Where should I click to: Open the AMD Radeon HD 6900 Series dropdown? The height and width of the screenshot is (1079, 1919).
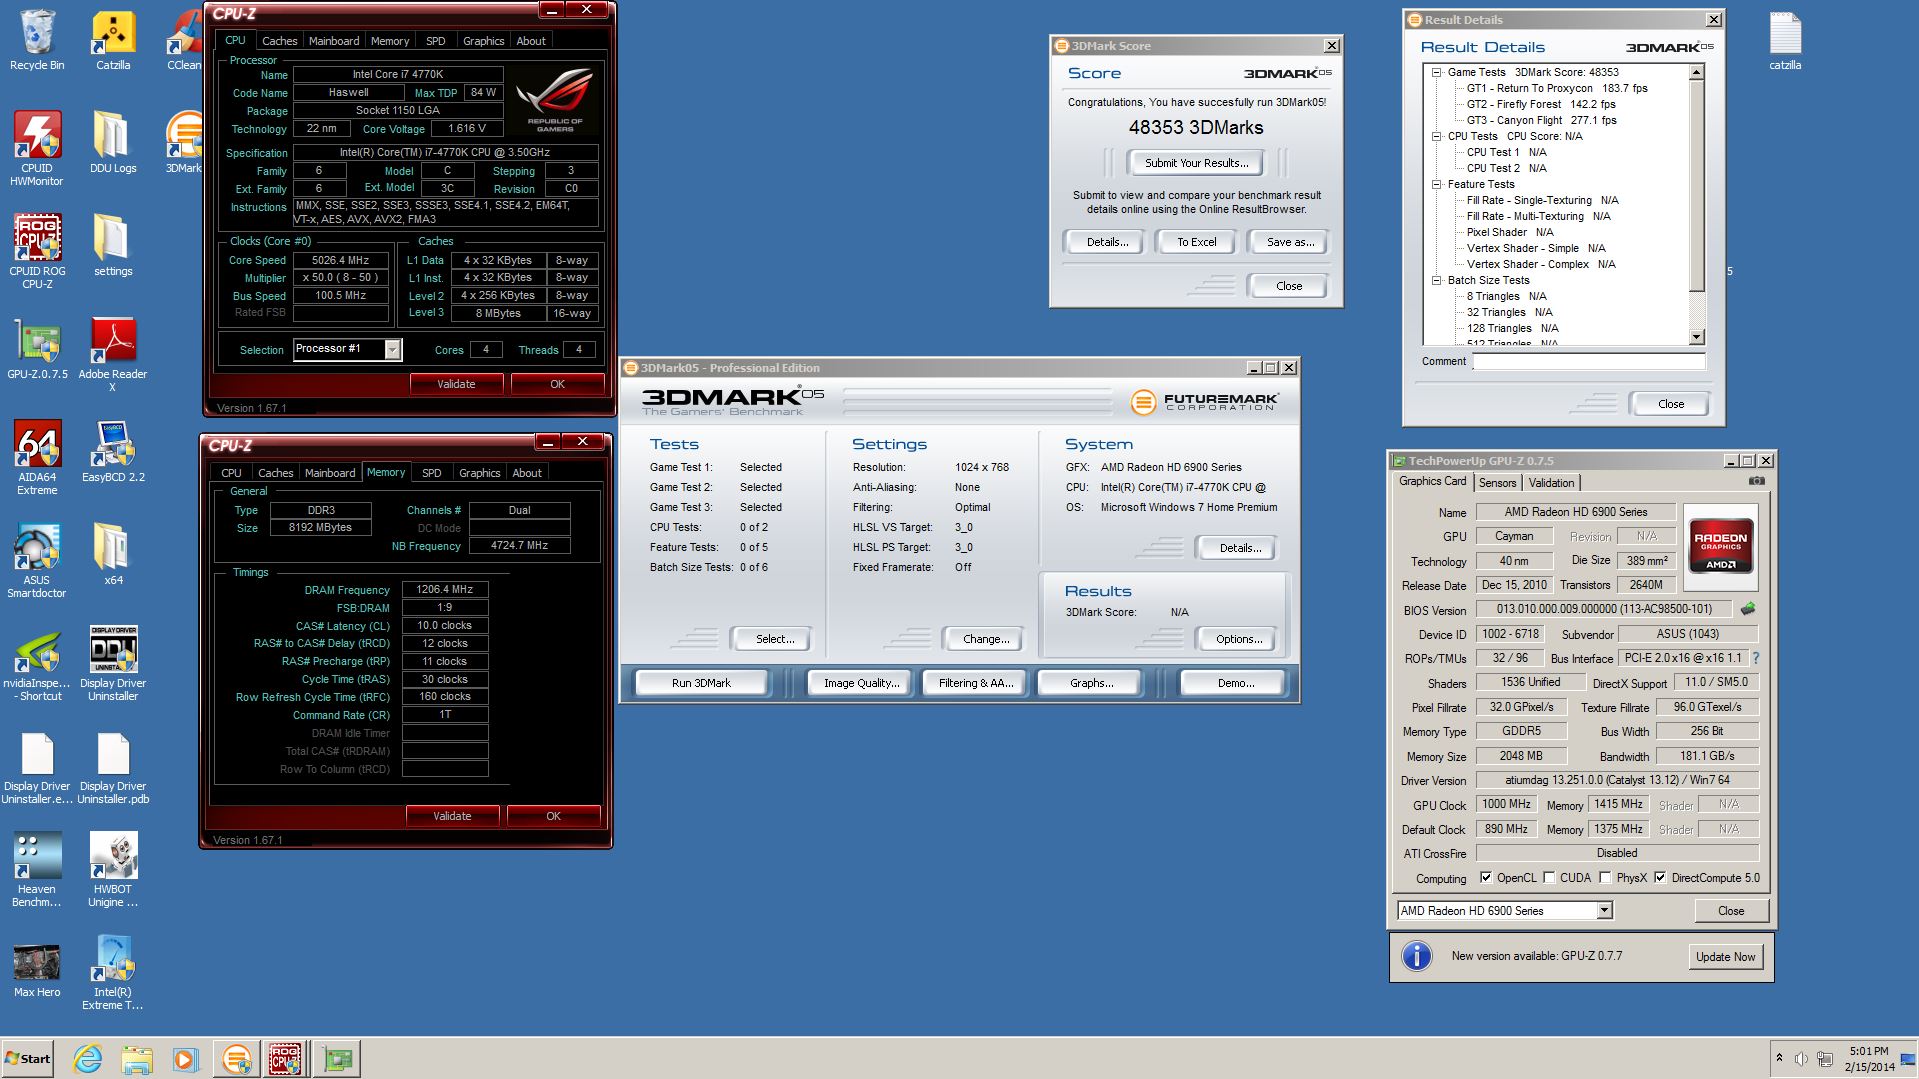(x=1604, y=910)
